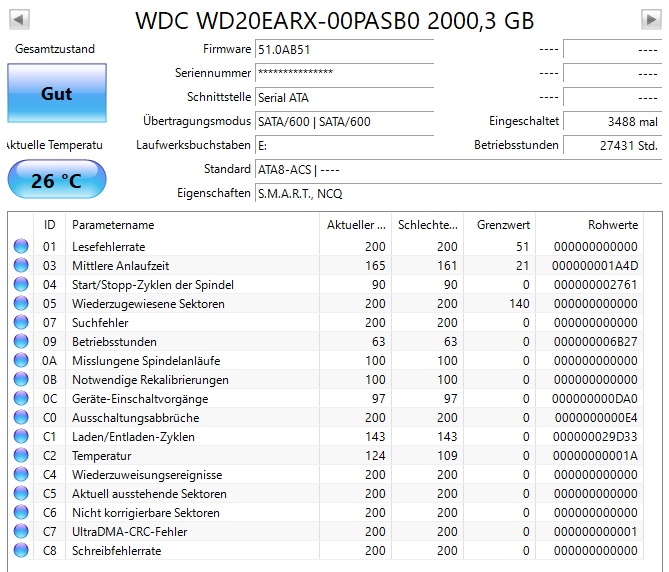Click the Grenzwert column header
The image size is (669, 572).
[500, 225]
